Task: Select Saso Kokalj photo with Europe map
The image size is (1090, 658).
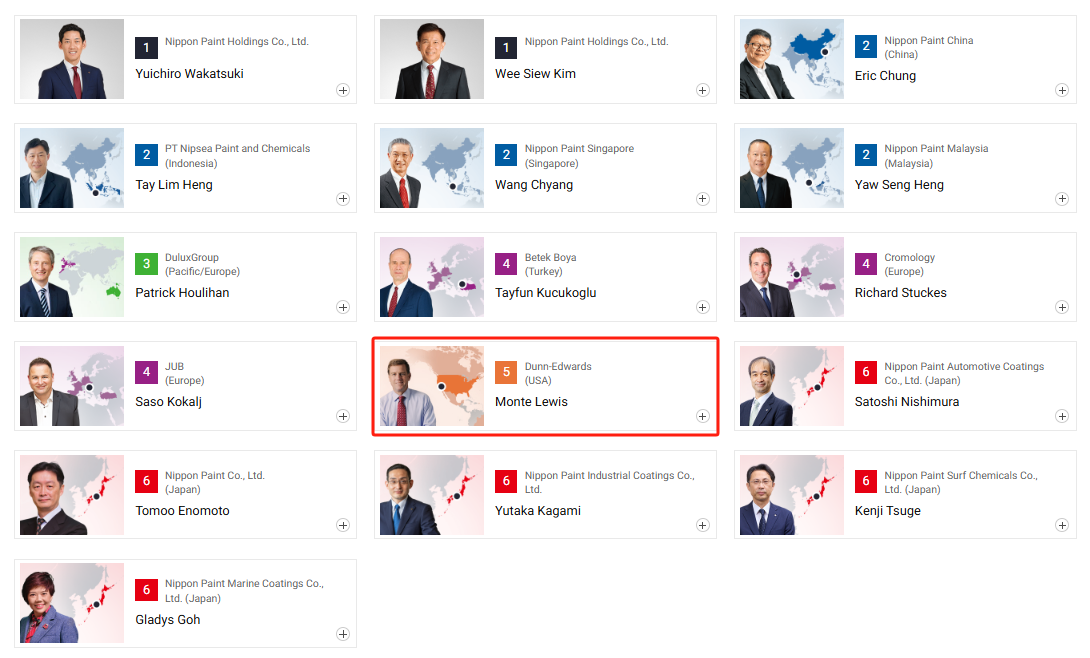Action: tap(72, 386)
